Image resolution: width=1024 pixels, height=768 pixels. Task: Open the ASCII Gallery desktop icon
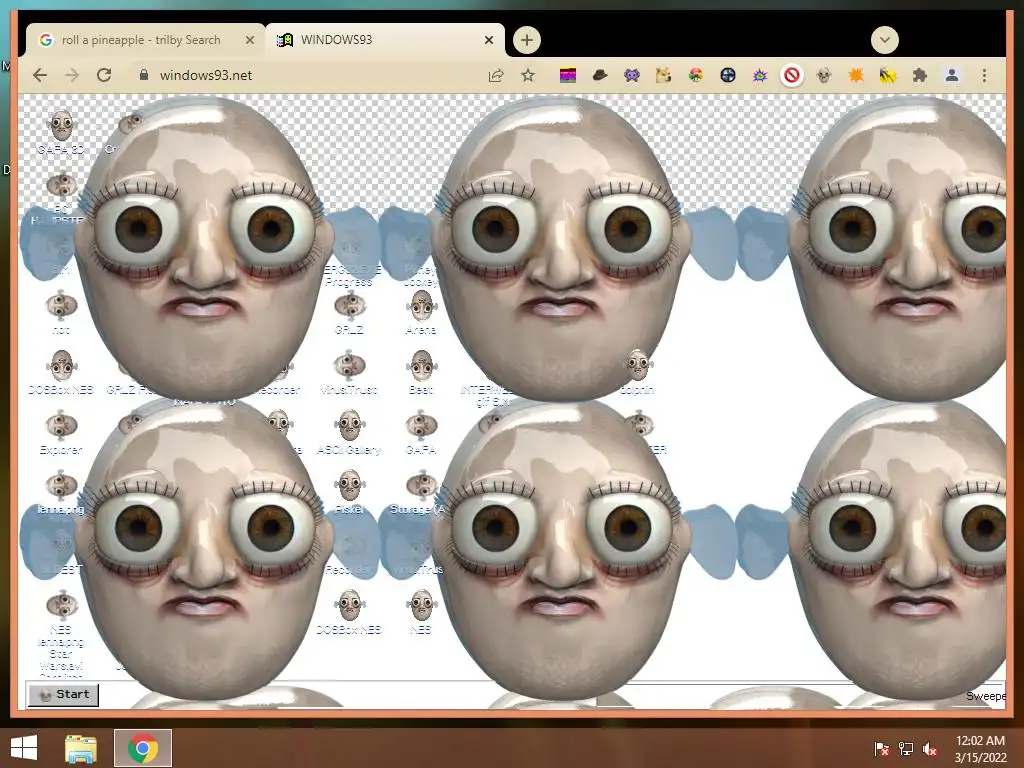tap(349, 432)
